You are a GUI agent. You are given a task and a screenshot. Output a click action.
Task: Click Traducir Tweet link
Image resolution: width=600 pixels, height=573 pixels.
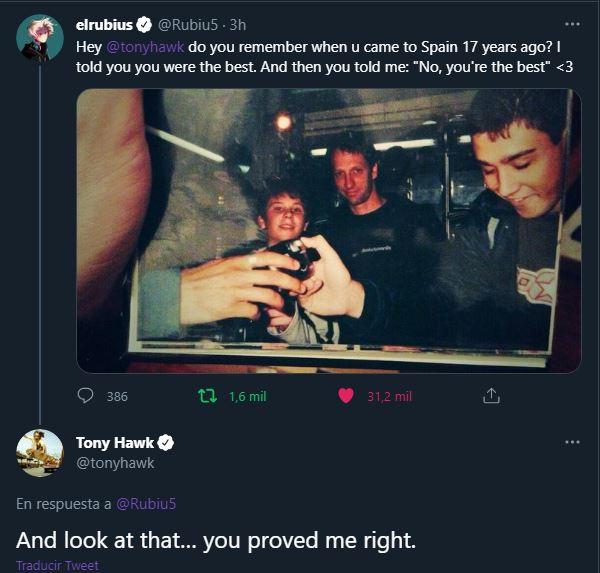[57, 565]
